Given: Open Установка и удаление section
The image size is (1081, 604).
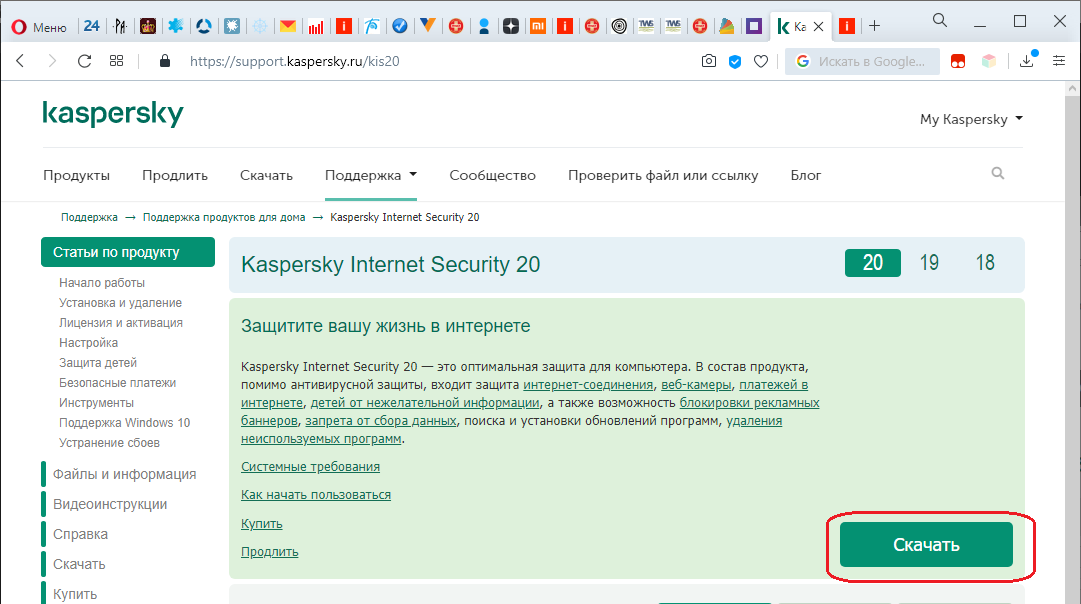Looking at the screenshot, I should pyautogui.click(x=121, y=303).
